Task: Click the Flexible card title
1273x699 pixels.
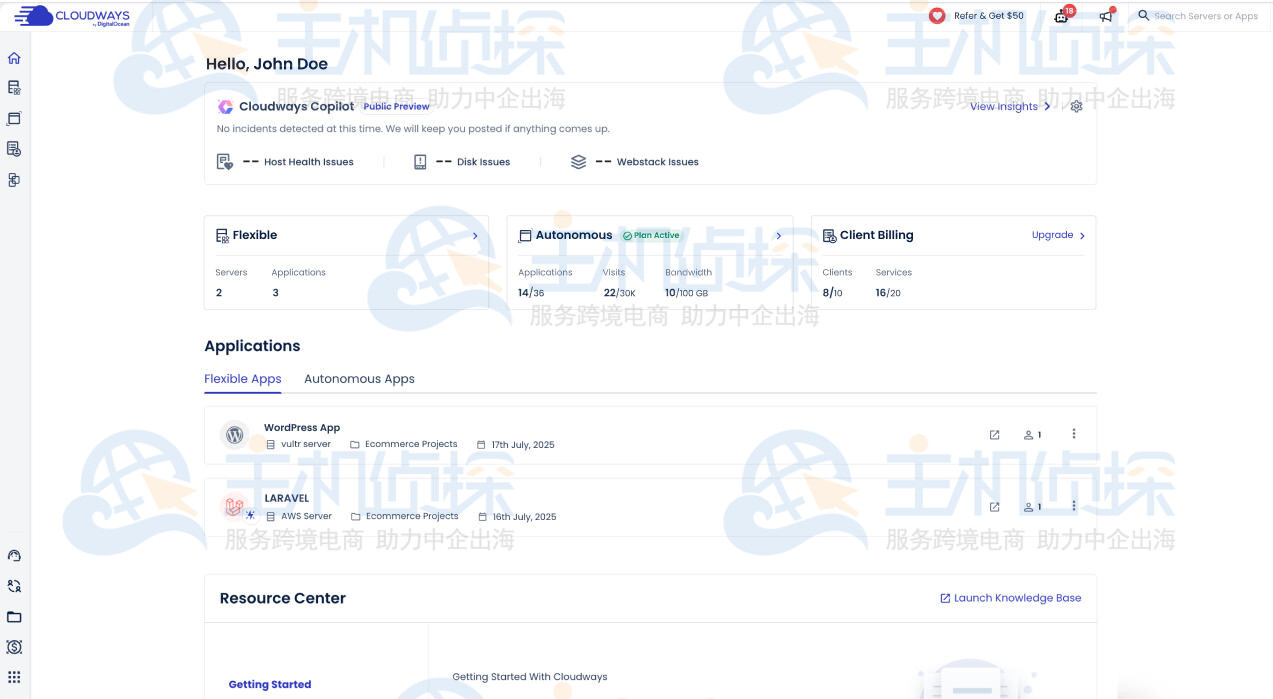Action: pos(255,235)
